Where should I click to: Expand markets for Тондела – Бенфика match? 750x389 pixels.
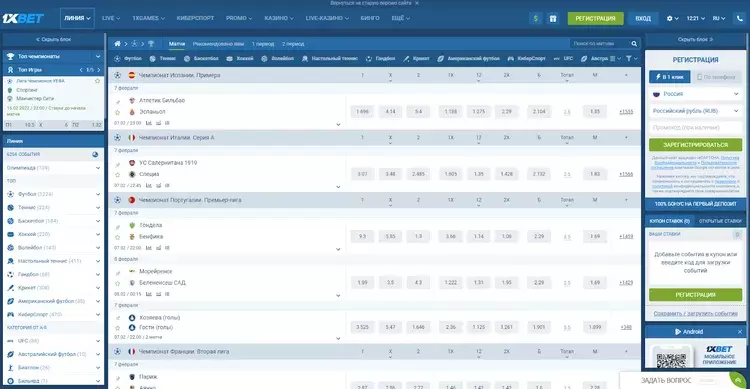coord(338,249)
